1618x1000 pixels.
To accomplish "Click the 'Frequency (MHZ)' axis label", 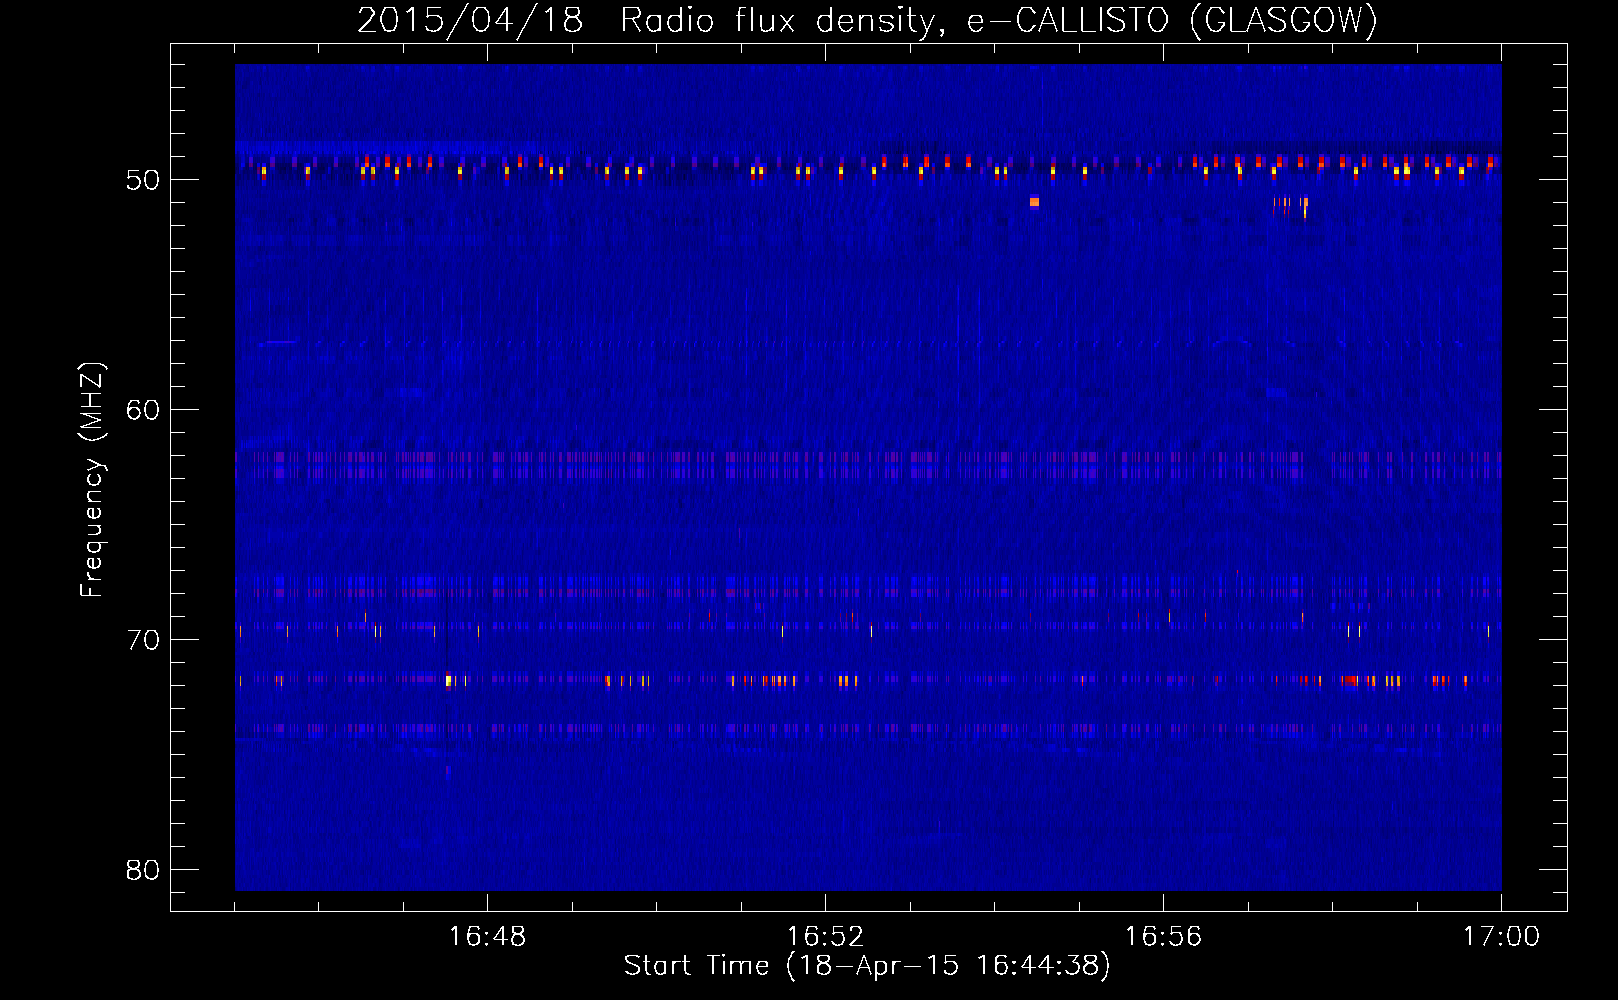I will [92, 479].
